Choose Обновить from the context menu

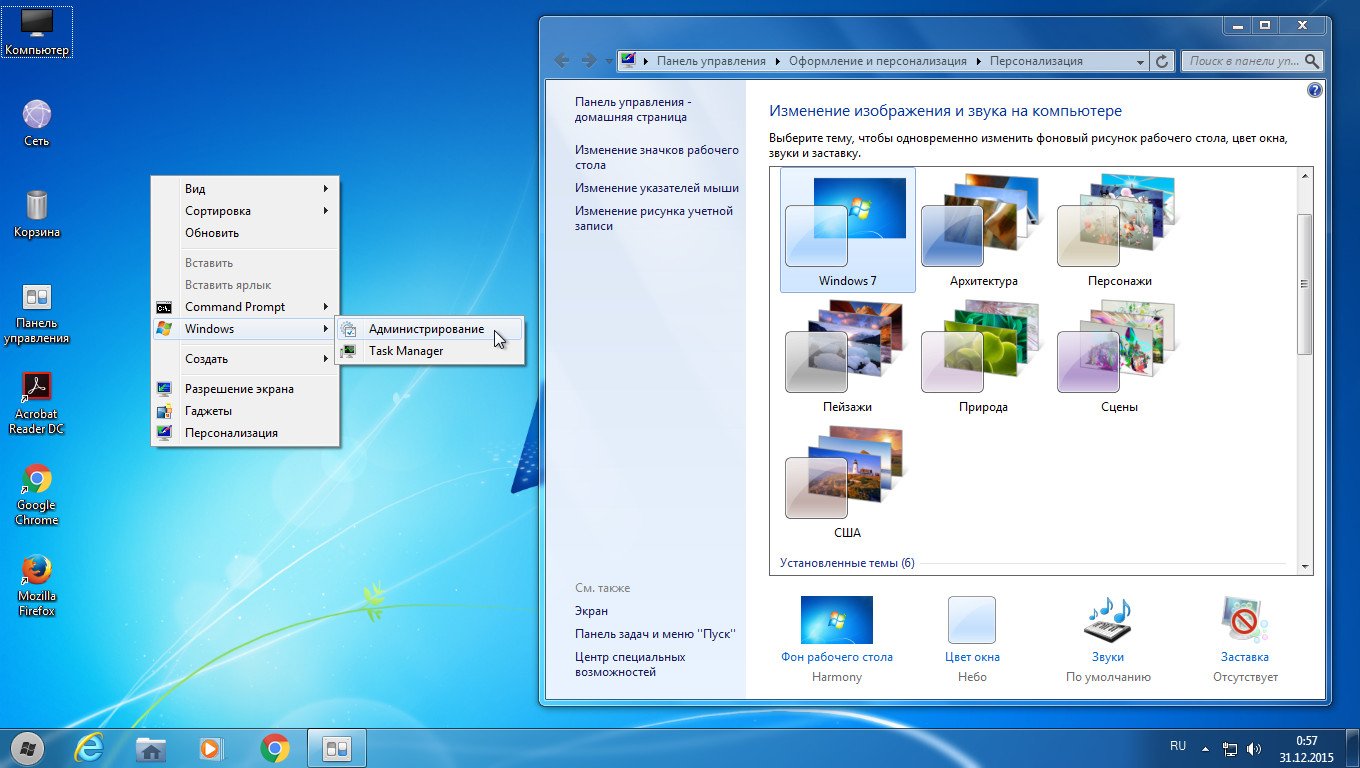coord(245,233)
